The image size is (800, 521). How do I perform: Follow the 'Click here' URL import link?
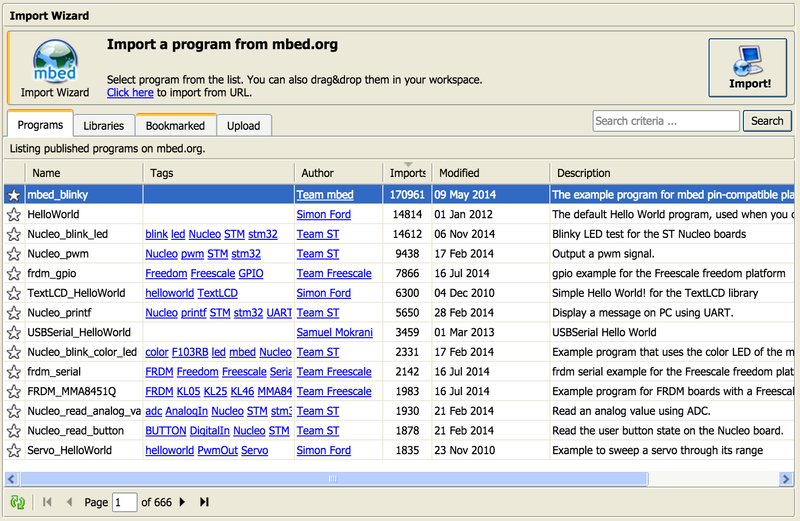tap(130, 92)
